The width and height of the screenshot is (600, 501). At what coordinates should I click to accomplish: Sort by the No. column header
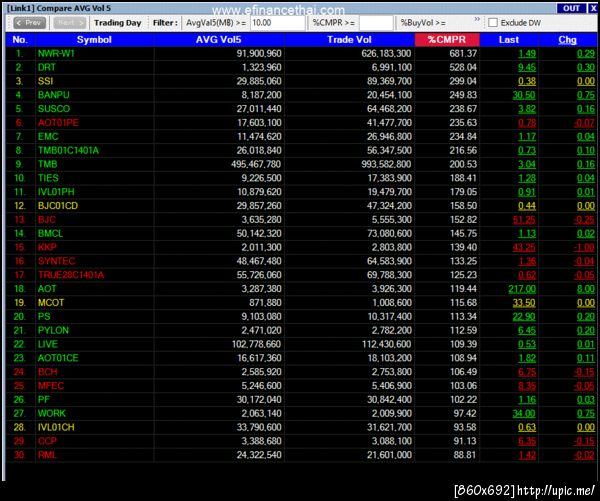click(20, 40)
